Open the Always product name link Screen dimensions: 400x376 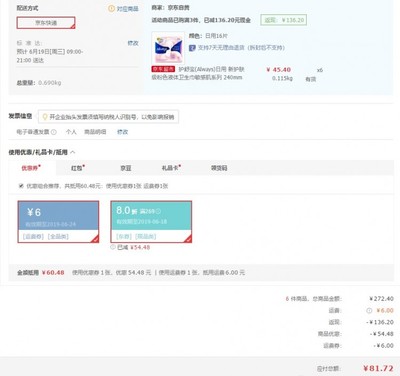pyautogui.click(x=198, y=73)
